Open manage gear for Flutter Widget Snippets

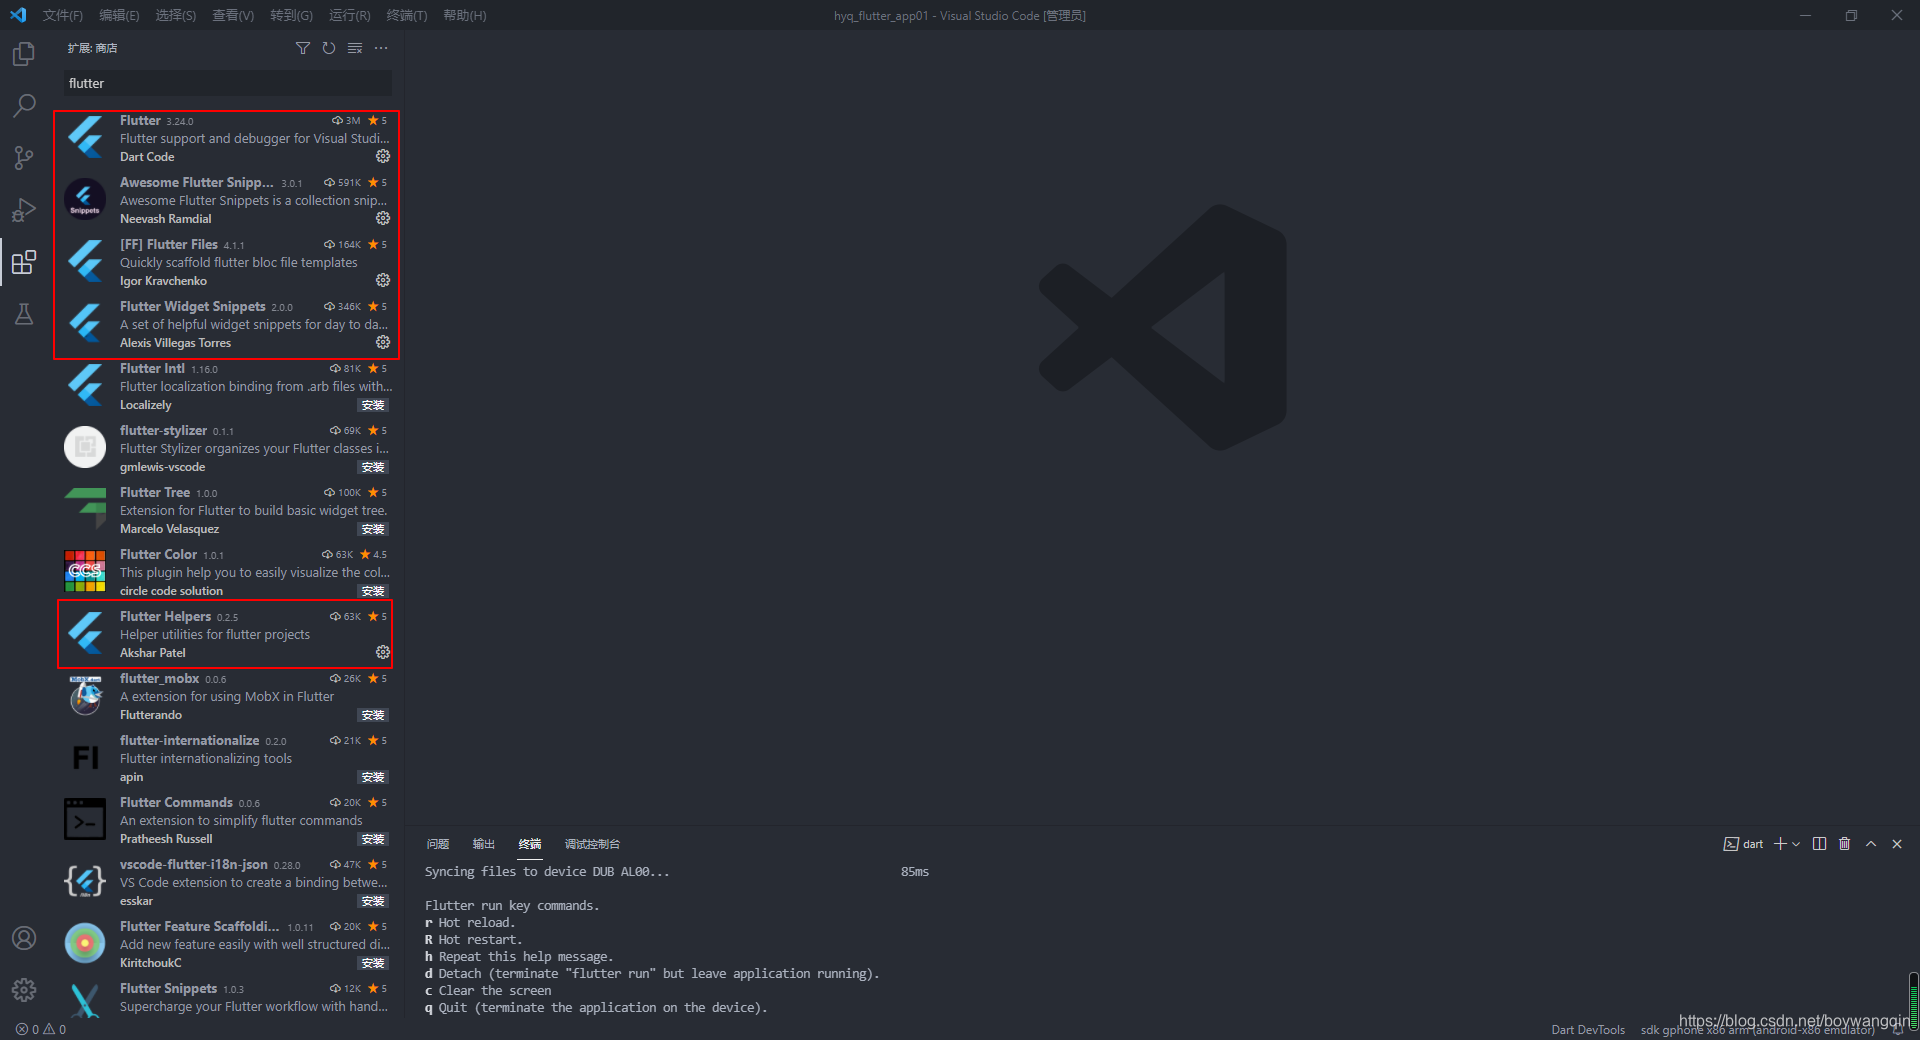pos(383,342)
